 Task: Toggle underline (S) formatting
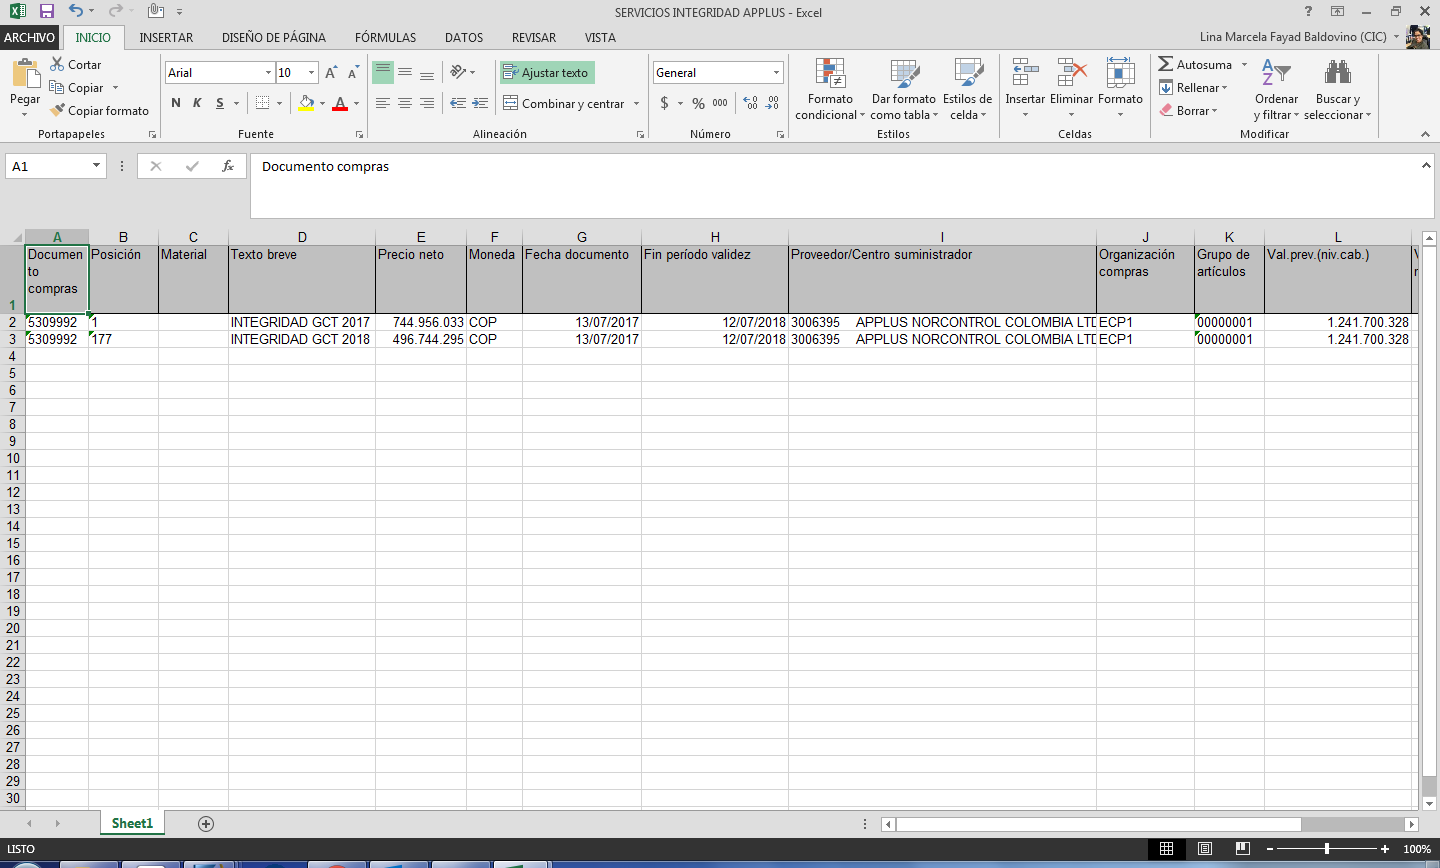pyautogui.click(x=220, y=103)
